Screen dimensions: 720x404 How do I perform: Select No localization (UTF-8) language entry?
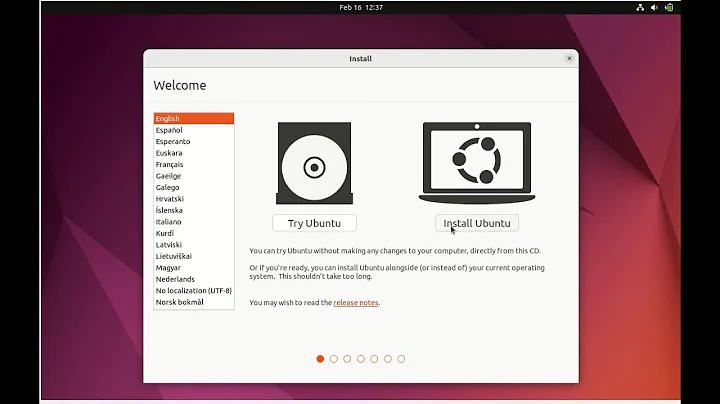click(194, 291)
